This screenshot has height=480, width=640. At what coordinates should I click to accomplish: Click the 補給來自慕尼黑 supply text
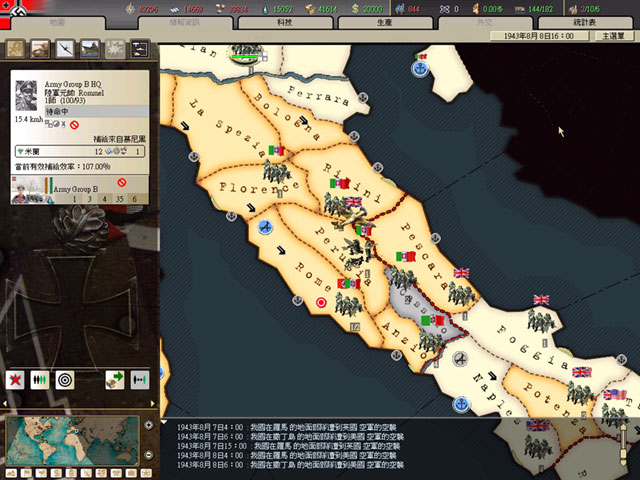pyautogui.click(x=119, y=139)
